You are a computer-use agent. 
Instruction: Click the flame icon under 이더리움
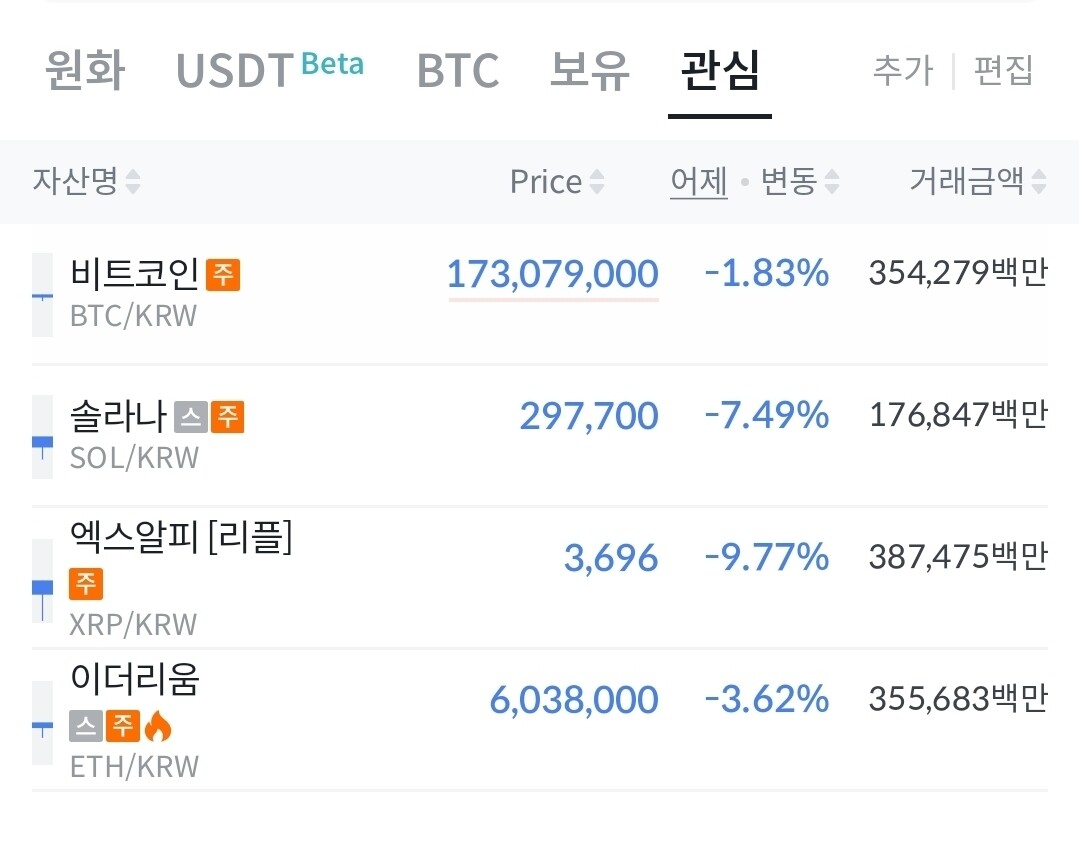pyautogui.click(x=157, y=726)
